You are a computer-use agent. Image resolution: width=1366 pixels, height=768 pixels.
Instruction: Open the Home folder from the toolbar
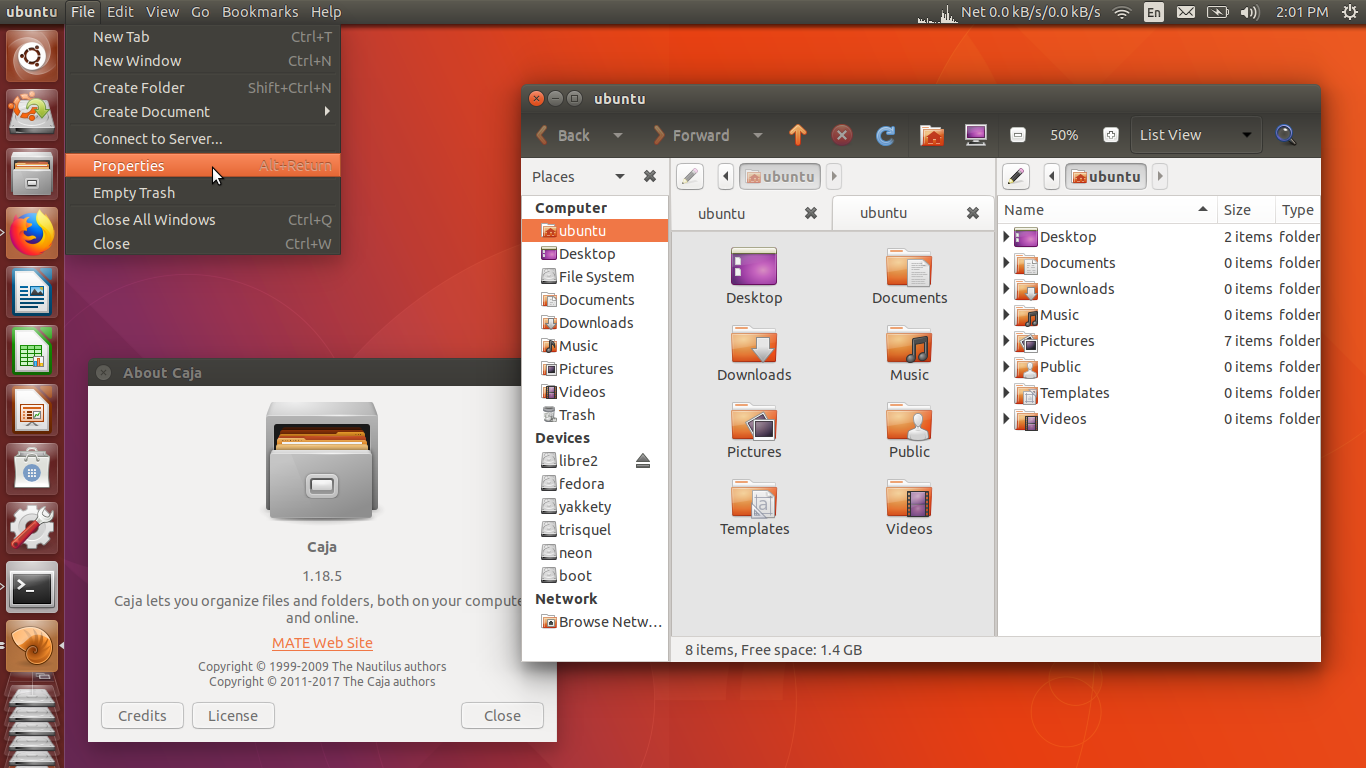(932, 135)
